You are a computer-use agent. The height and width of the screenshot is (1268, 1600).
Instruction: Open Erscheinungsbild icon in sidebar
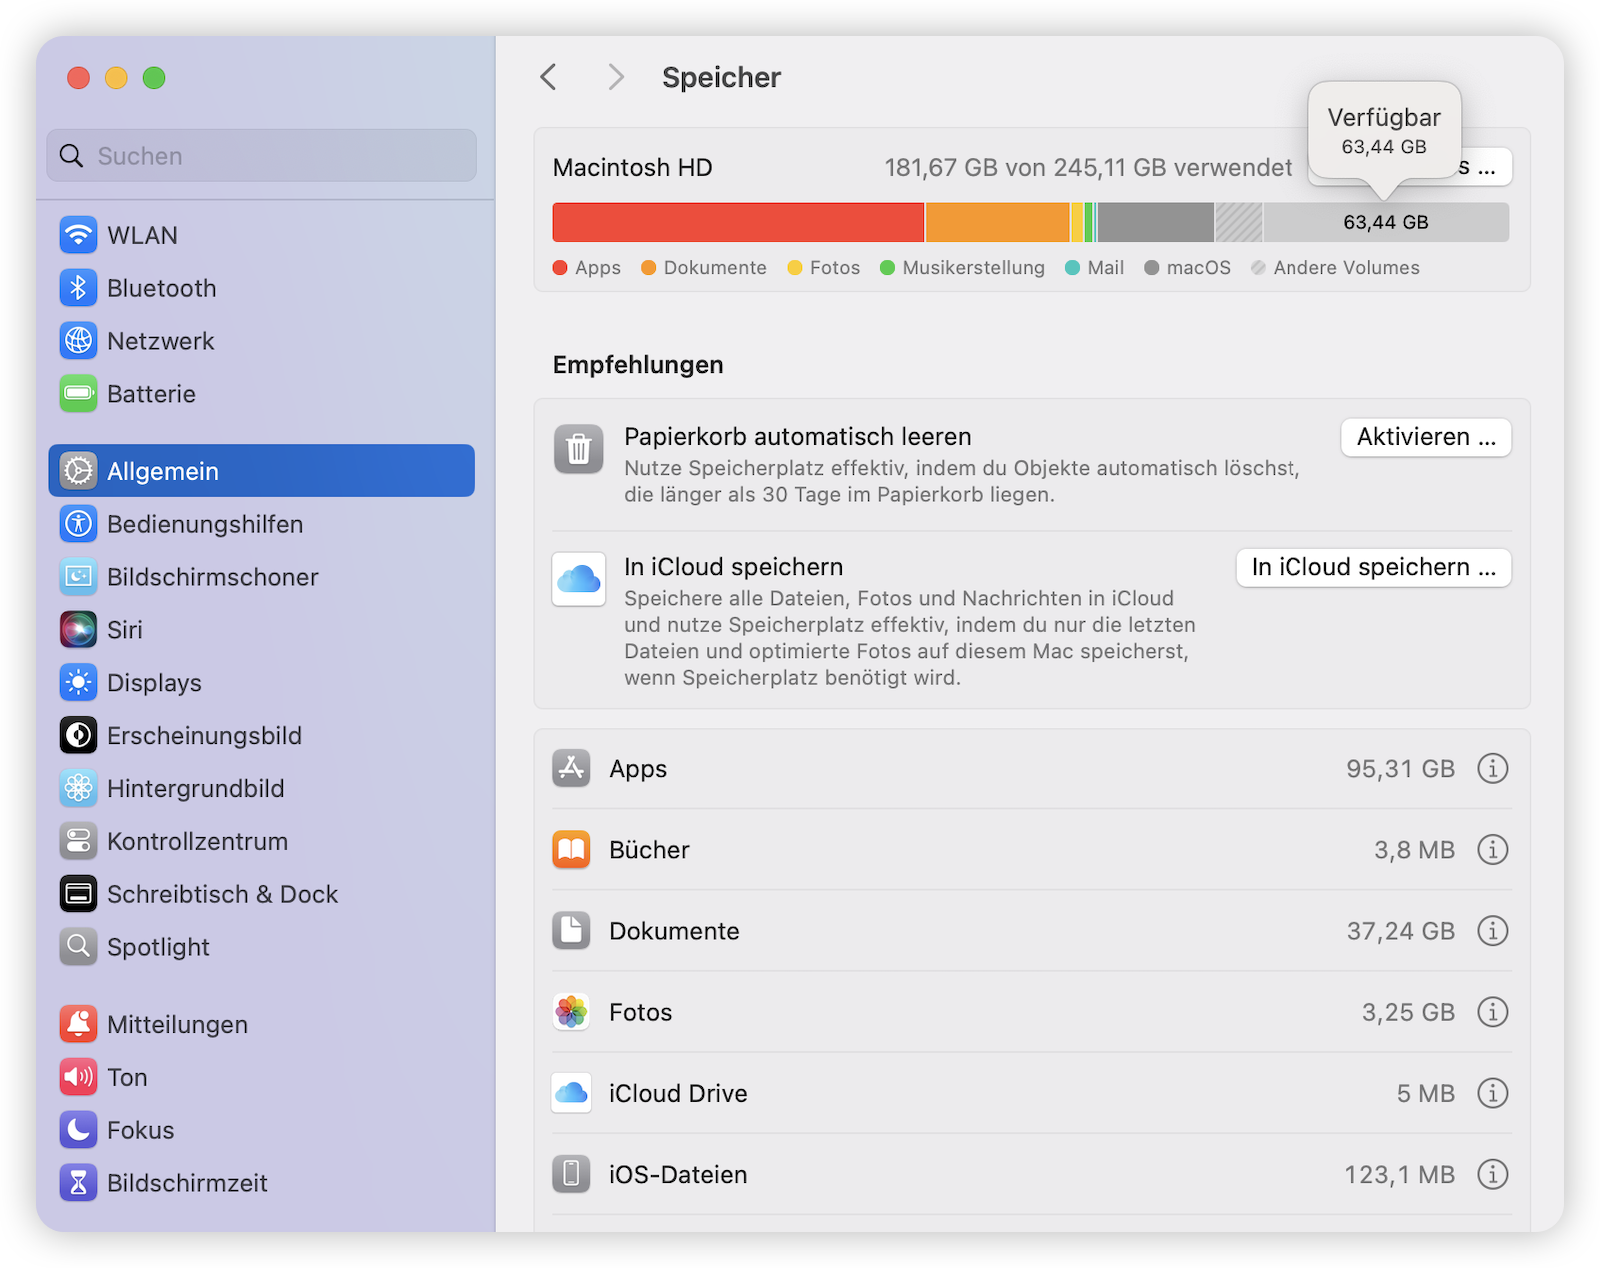78,736
